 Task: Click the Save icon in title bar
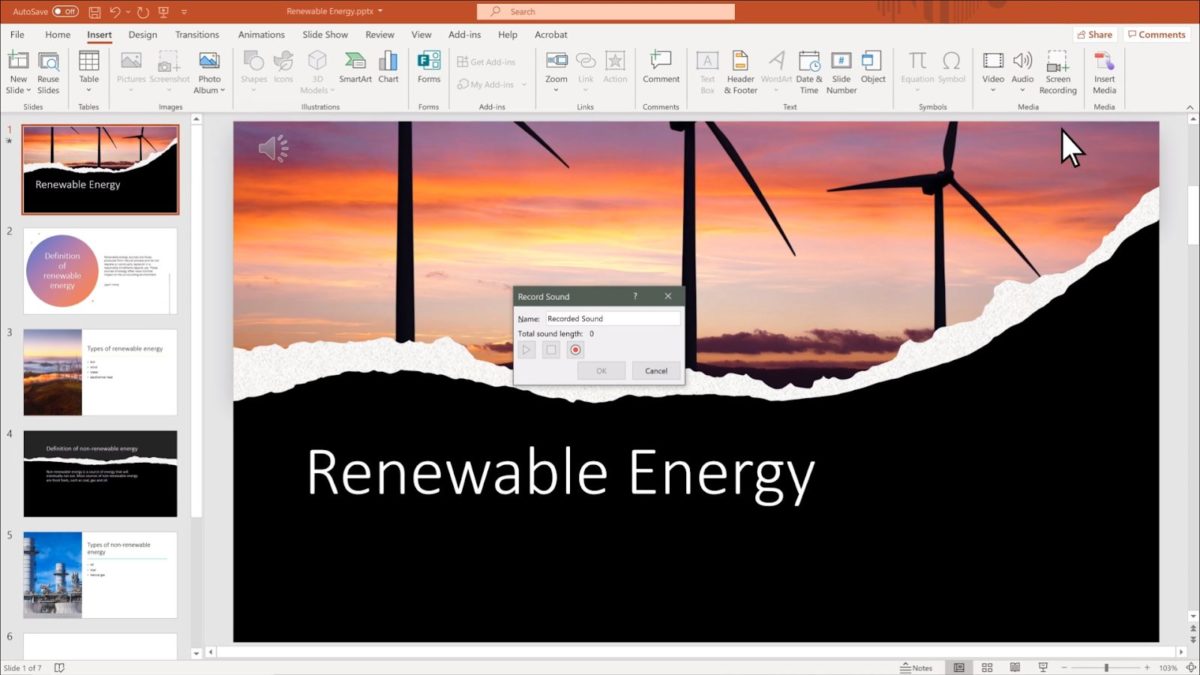pos(94,11)
